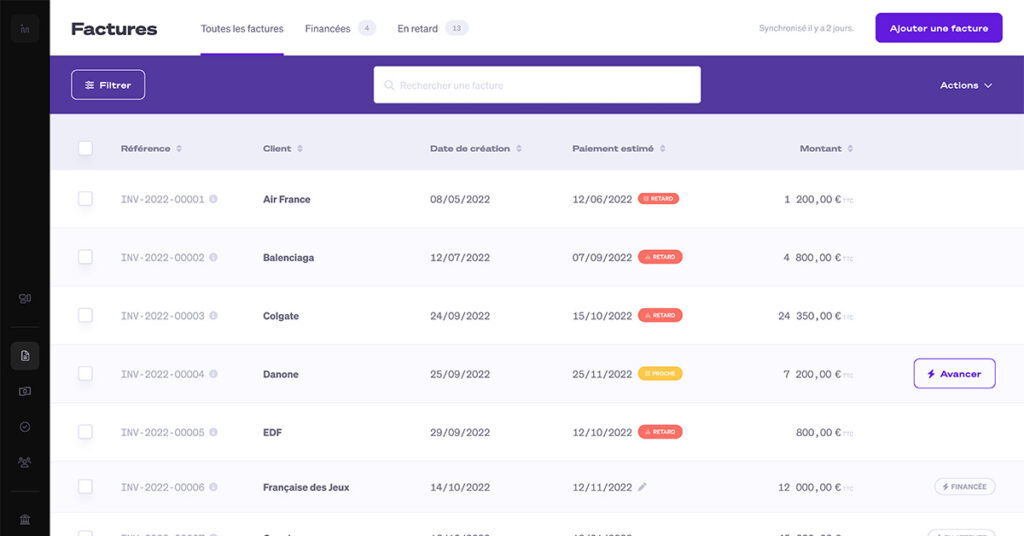Tick the select-all checkbox in table header
The image size is (1024, 536).
tap(85, 148)
